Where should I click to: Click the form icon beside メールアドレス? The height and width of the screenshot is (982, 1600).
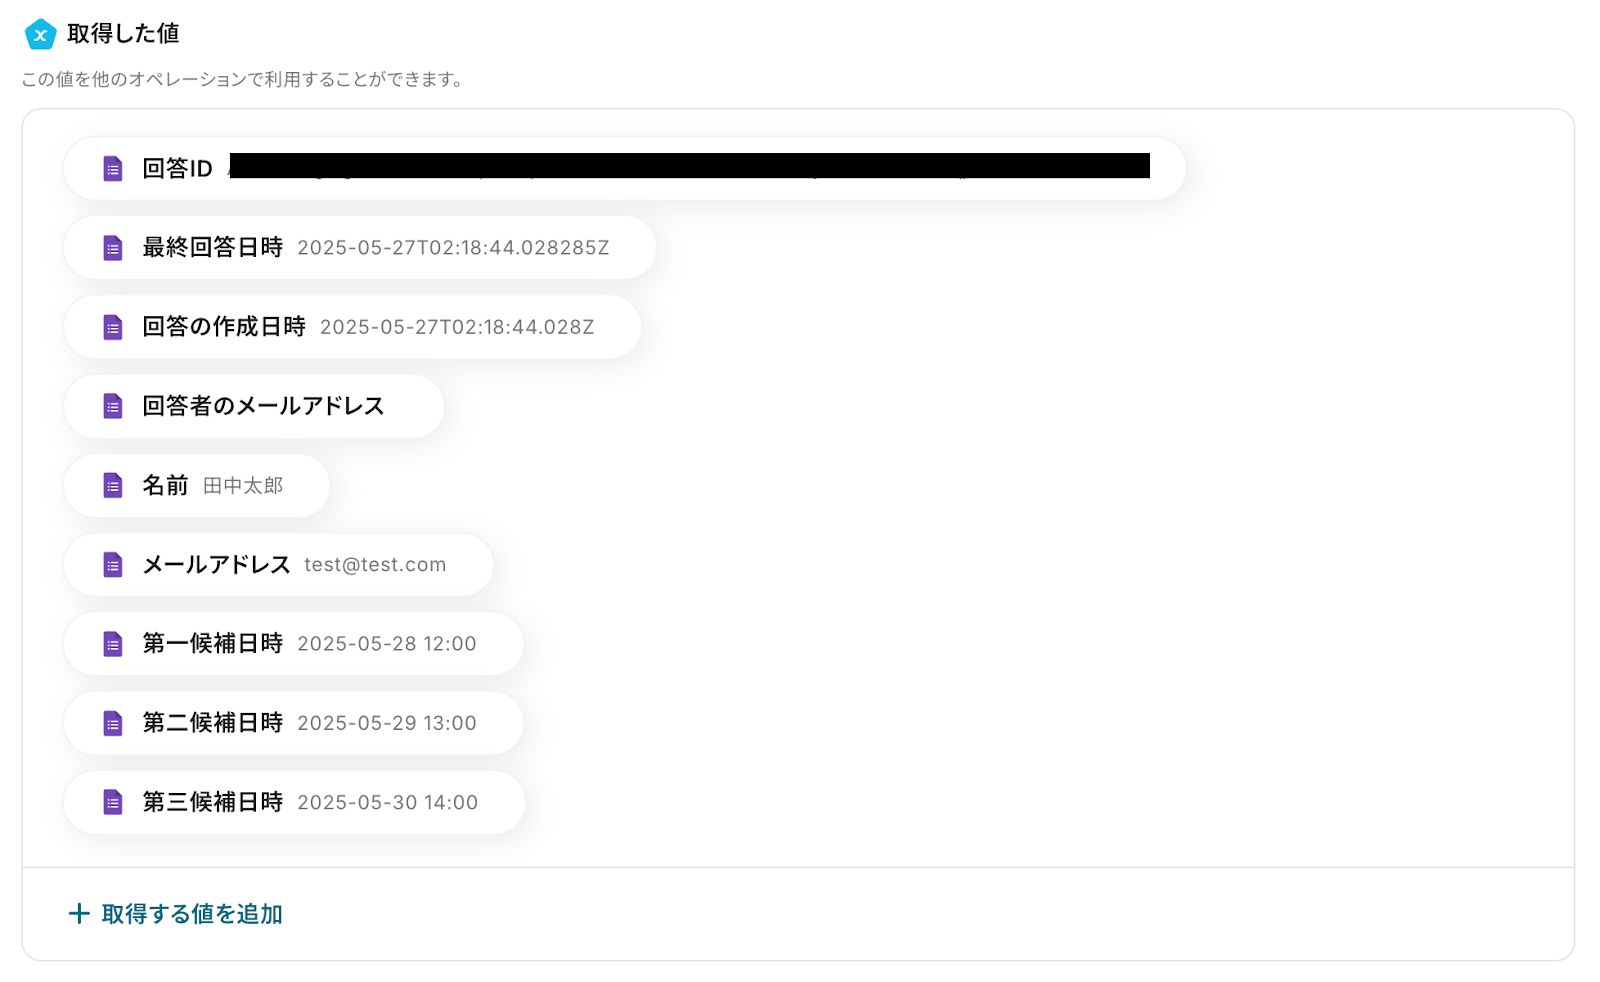[x=113, y=565]
